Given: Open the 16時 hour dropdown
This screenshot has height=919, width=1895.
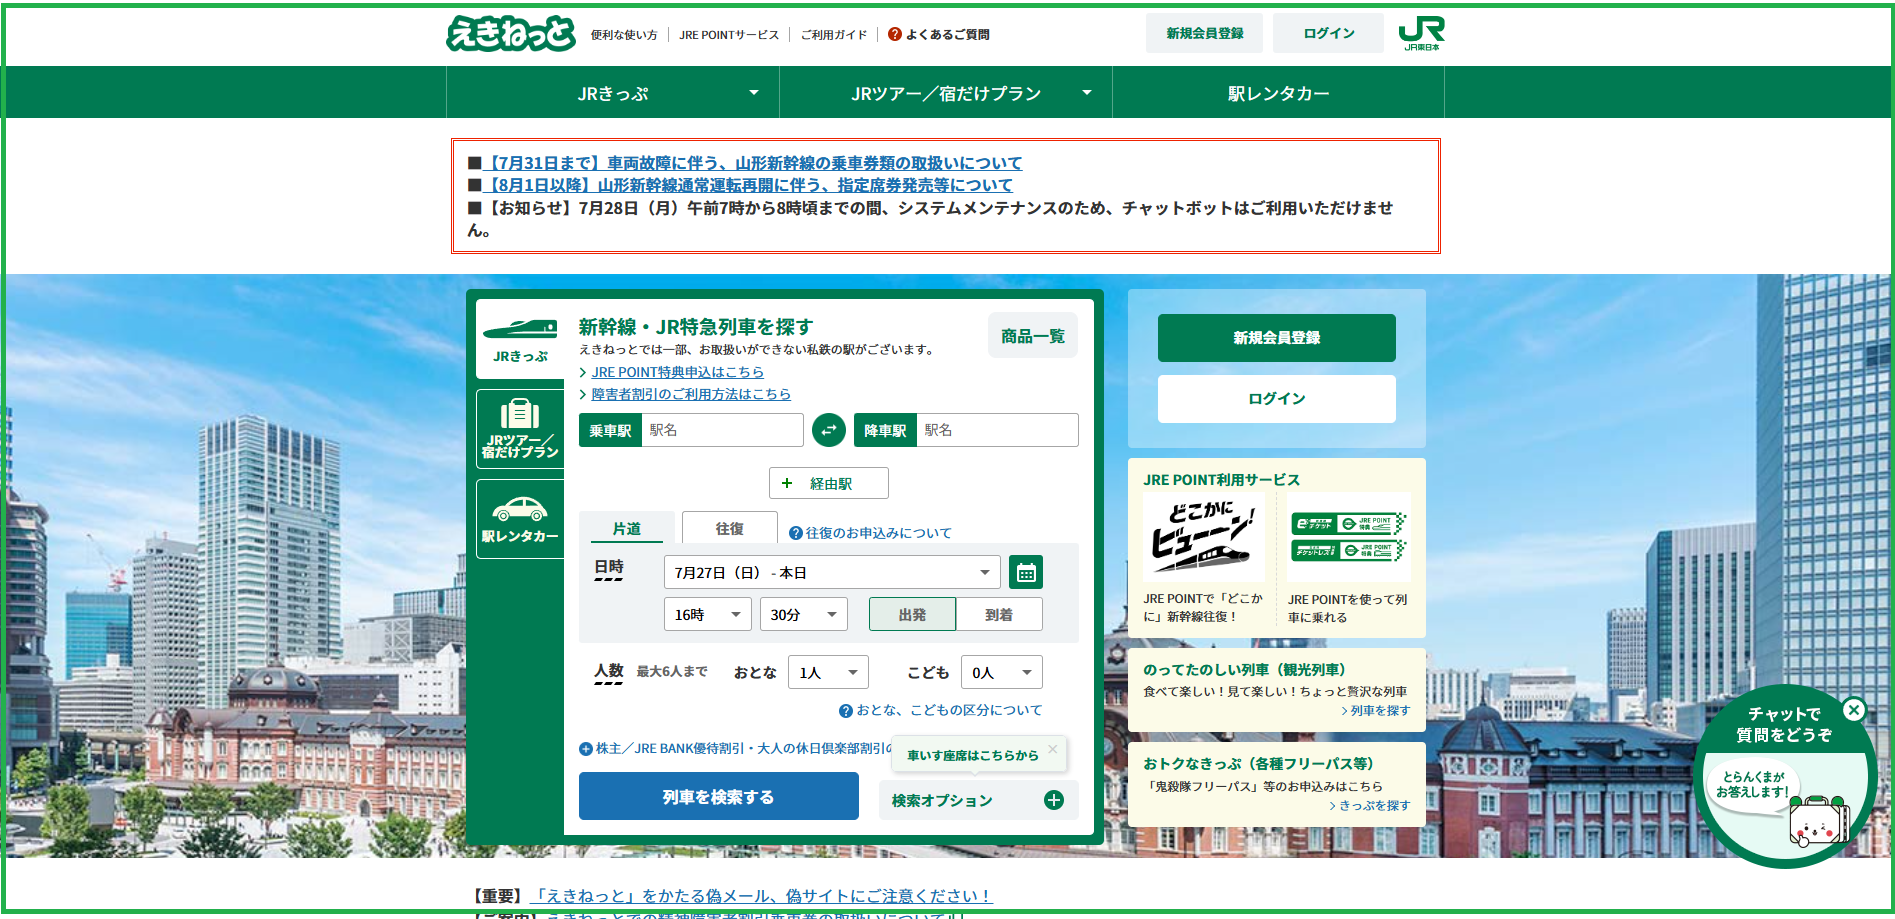Looking at the screenshot, I should click(x=708, y=614).
